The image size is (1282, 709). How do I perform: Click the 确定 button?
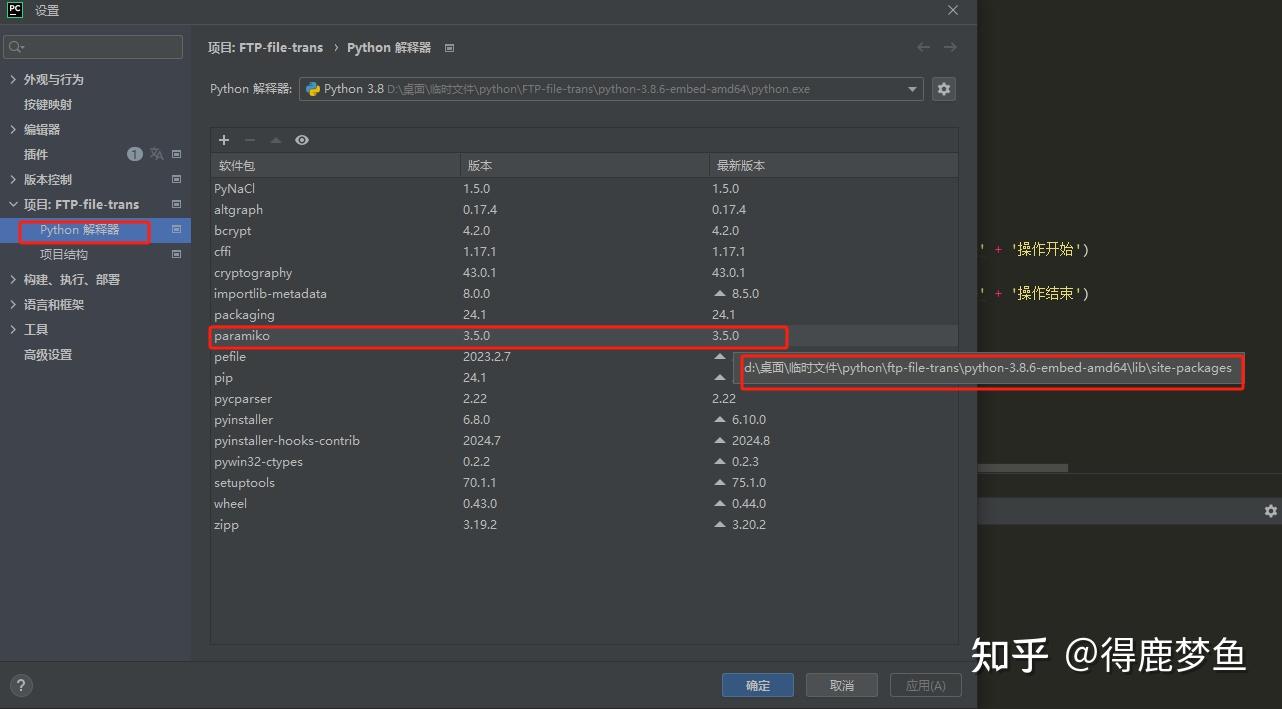point(757,685)
